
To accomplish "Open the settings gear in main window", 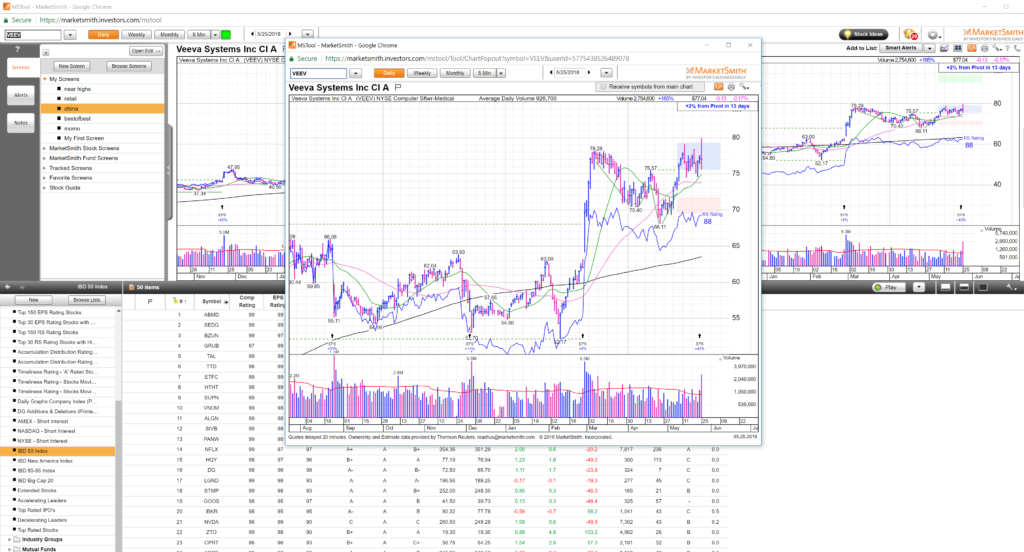I will [933, 35].
